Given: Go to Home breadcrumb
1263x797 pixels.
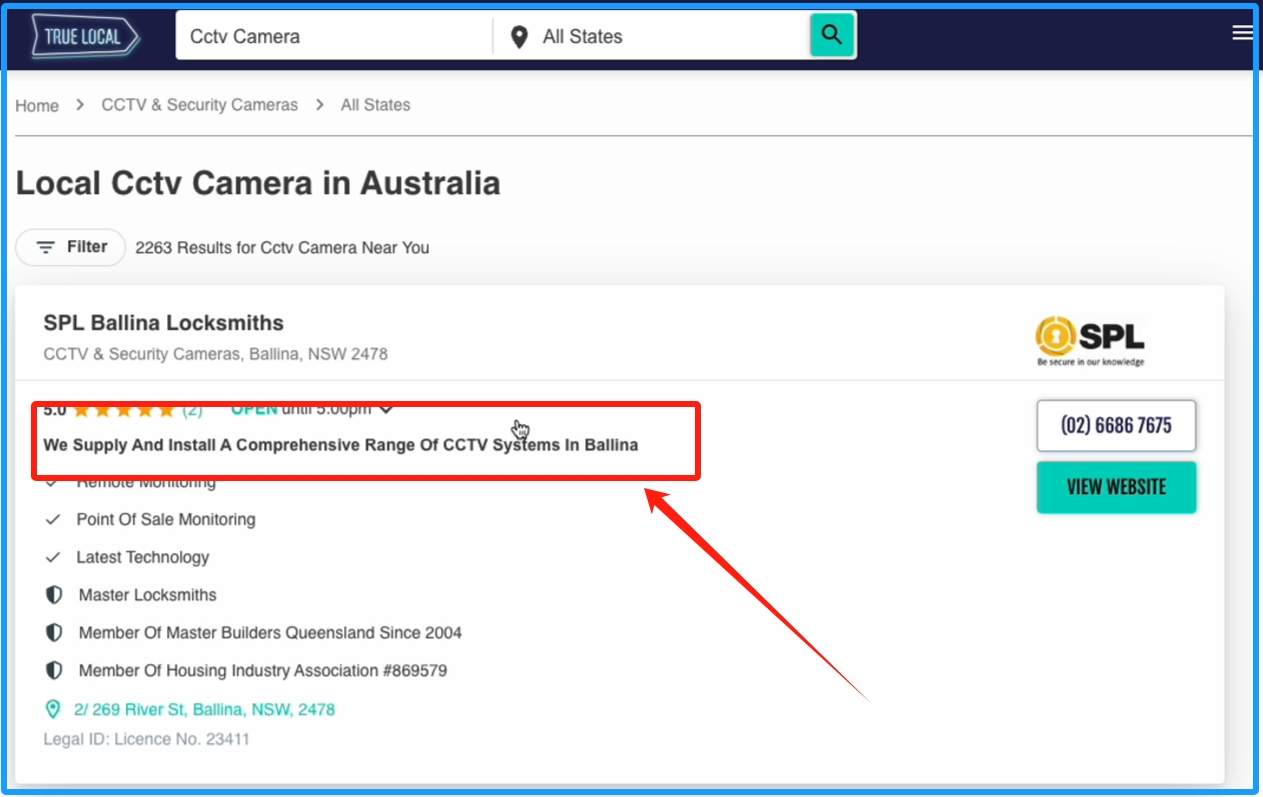Looking at the screenshot, I should point(37,105).
